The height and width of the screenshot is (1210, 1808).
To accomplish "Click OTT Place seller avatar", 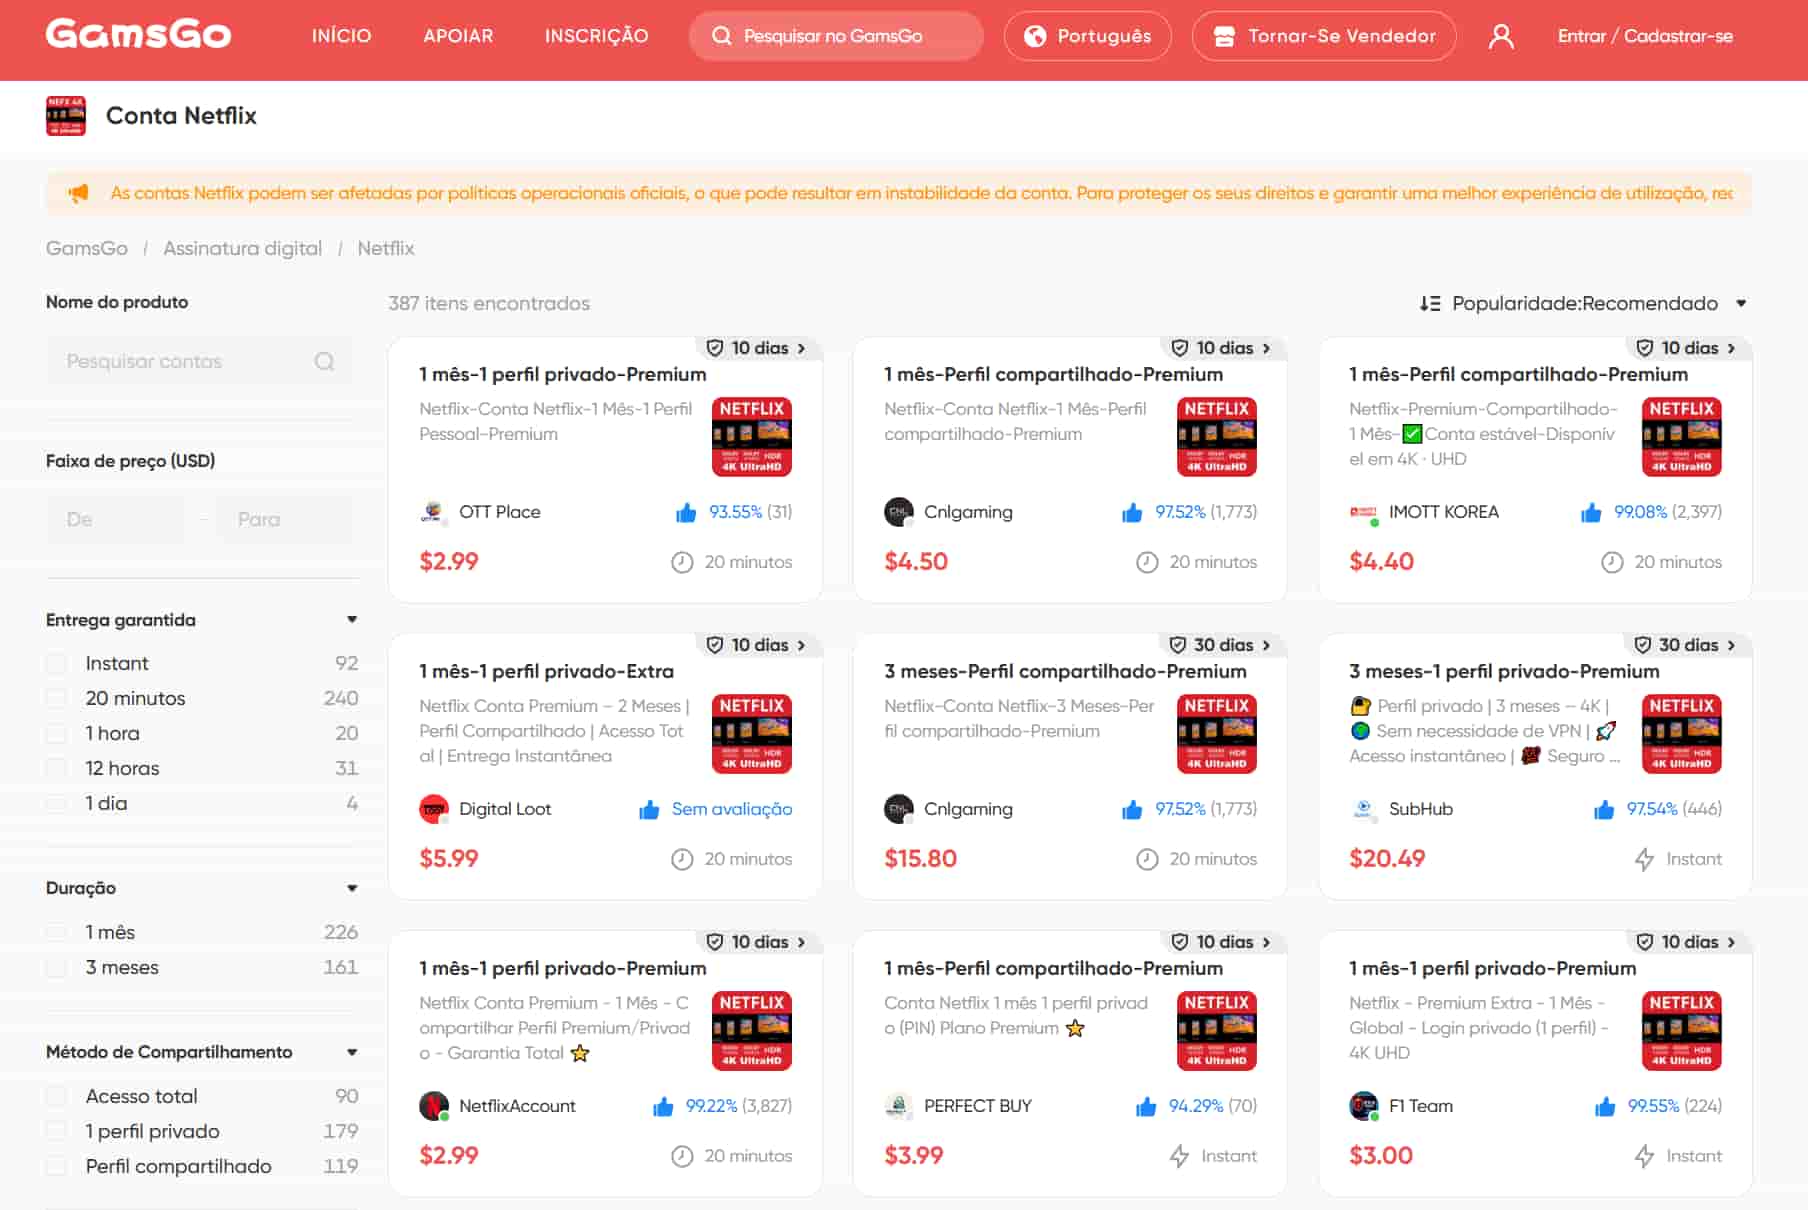I will [432, 512].
